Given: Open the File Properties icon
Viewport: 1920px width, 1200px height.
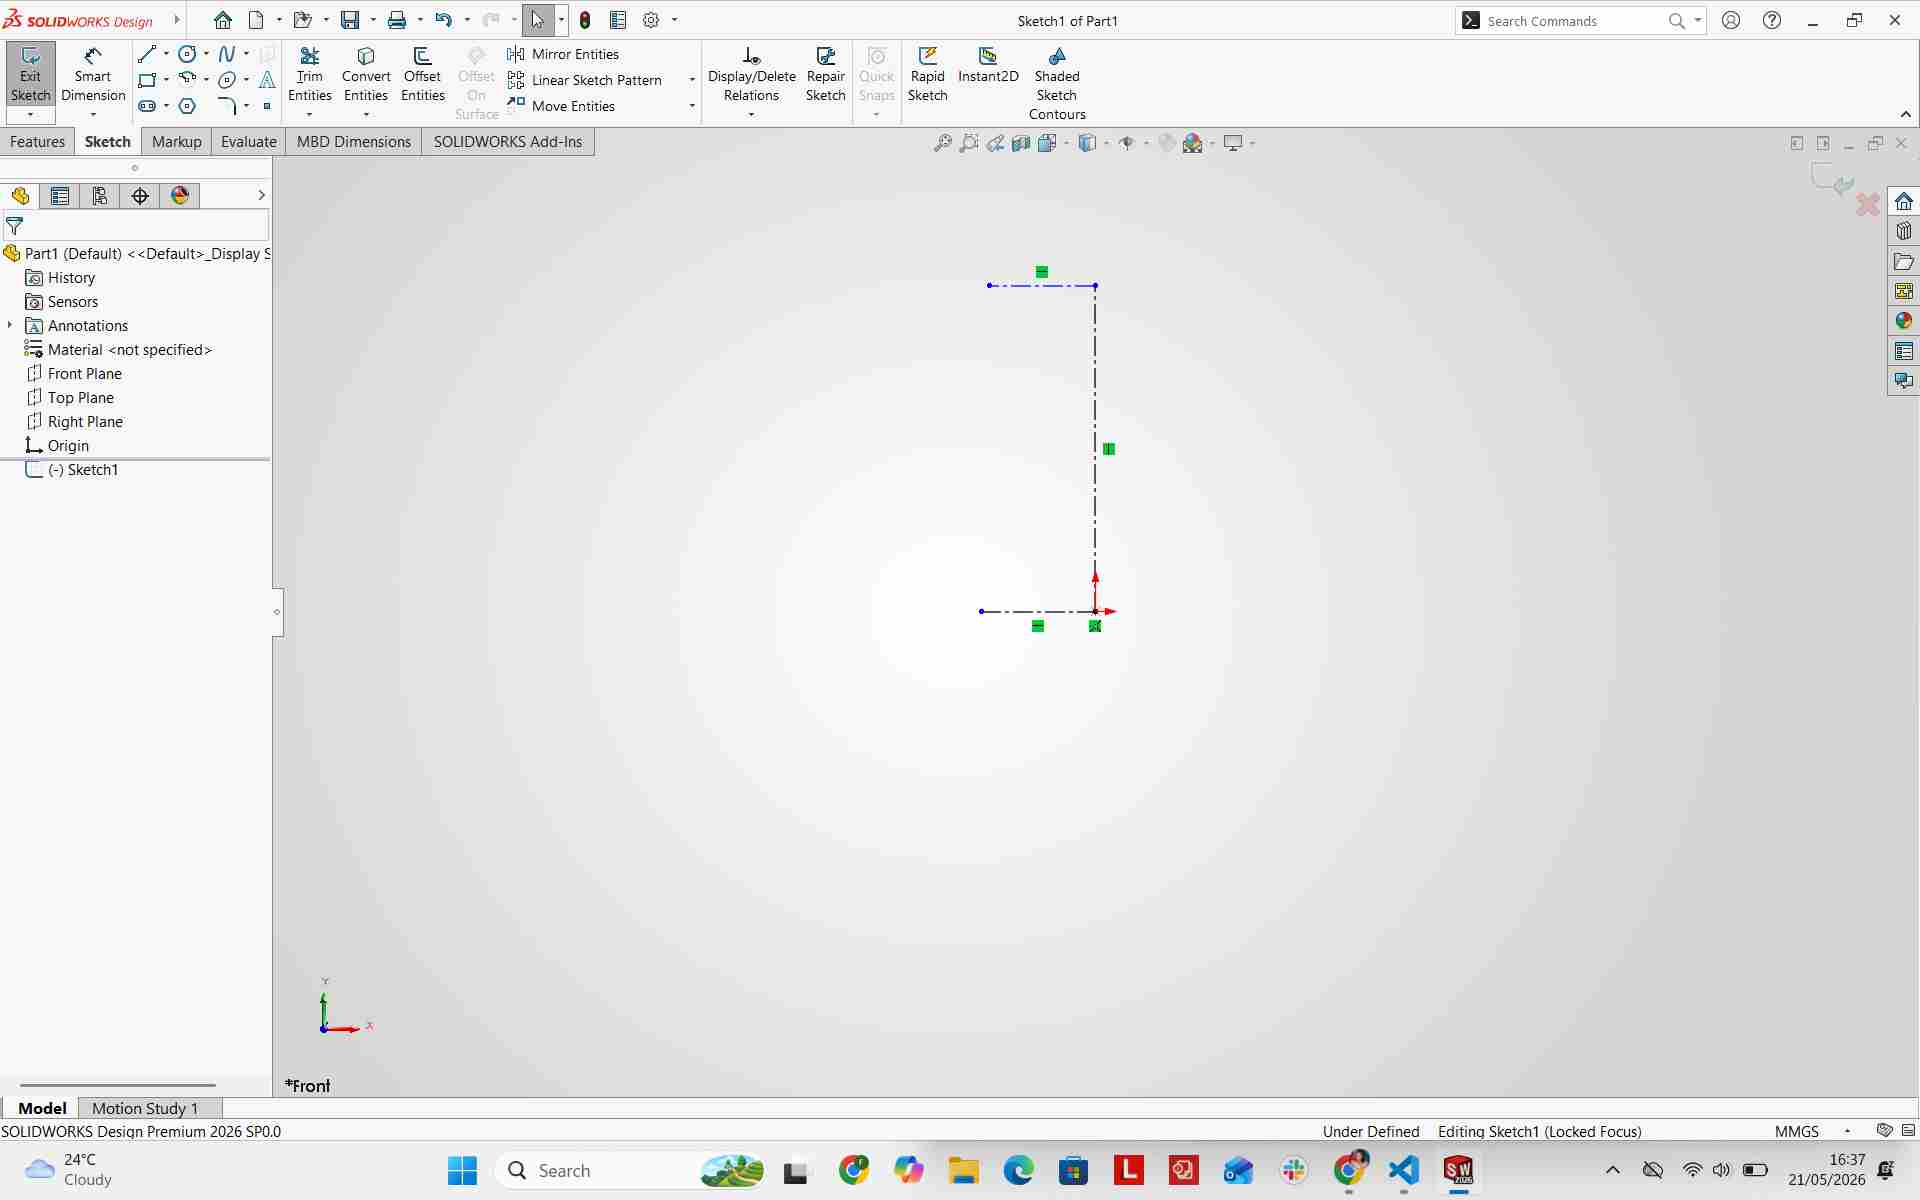Looking at the screenshot, I should coord(618,20).
